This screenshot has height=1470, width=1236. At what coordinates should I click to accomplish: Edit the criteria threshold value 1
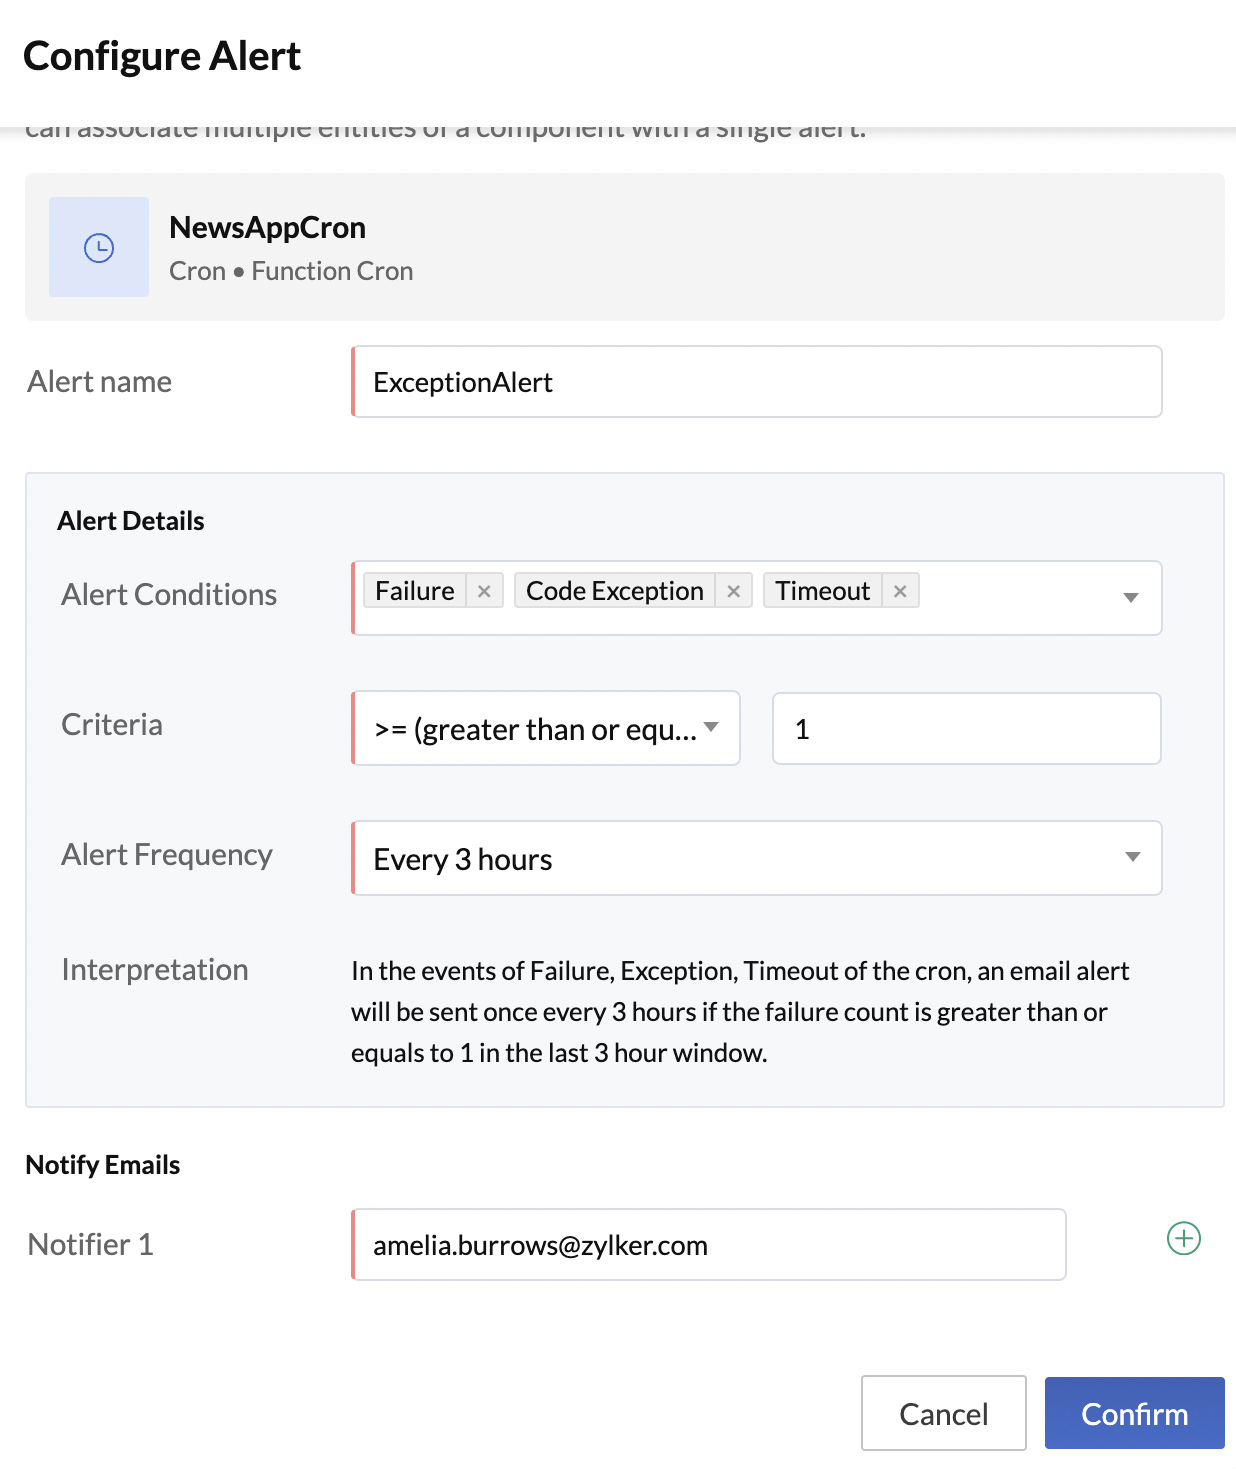(963, 728)
